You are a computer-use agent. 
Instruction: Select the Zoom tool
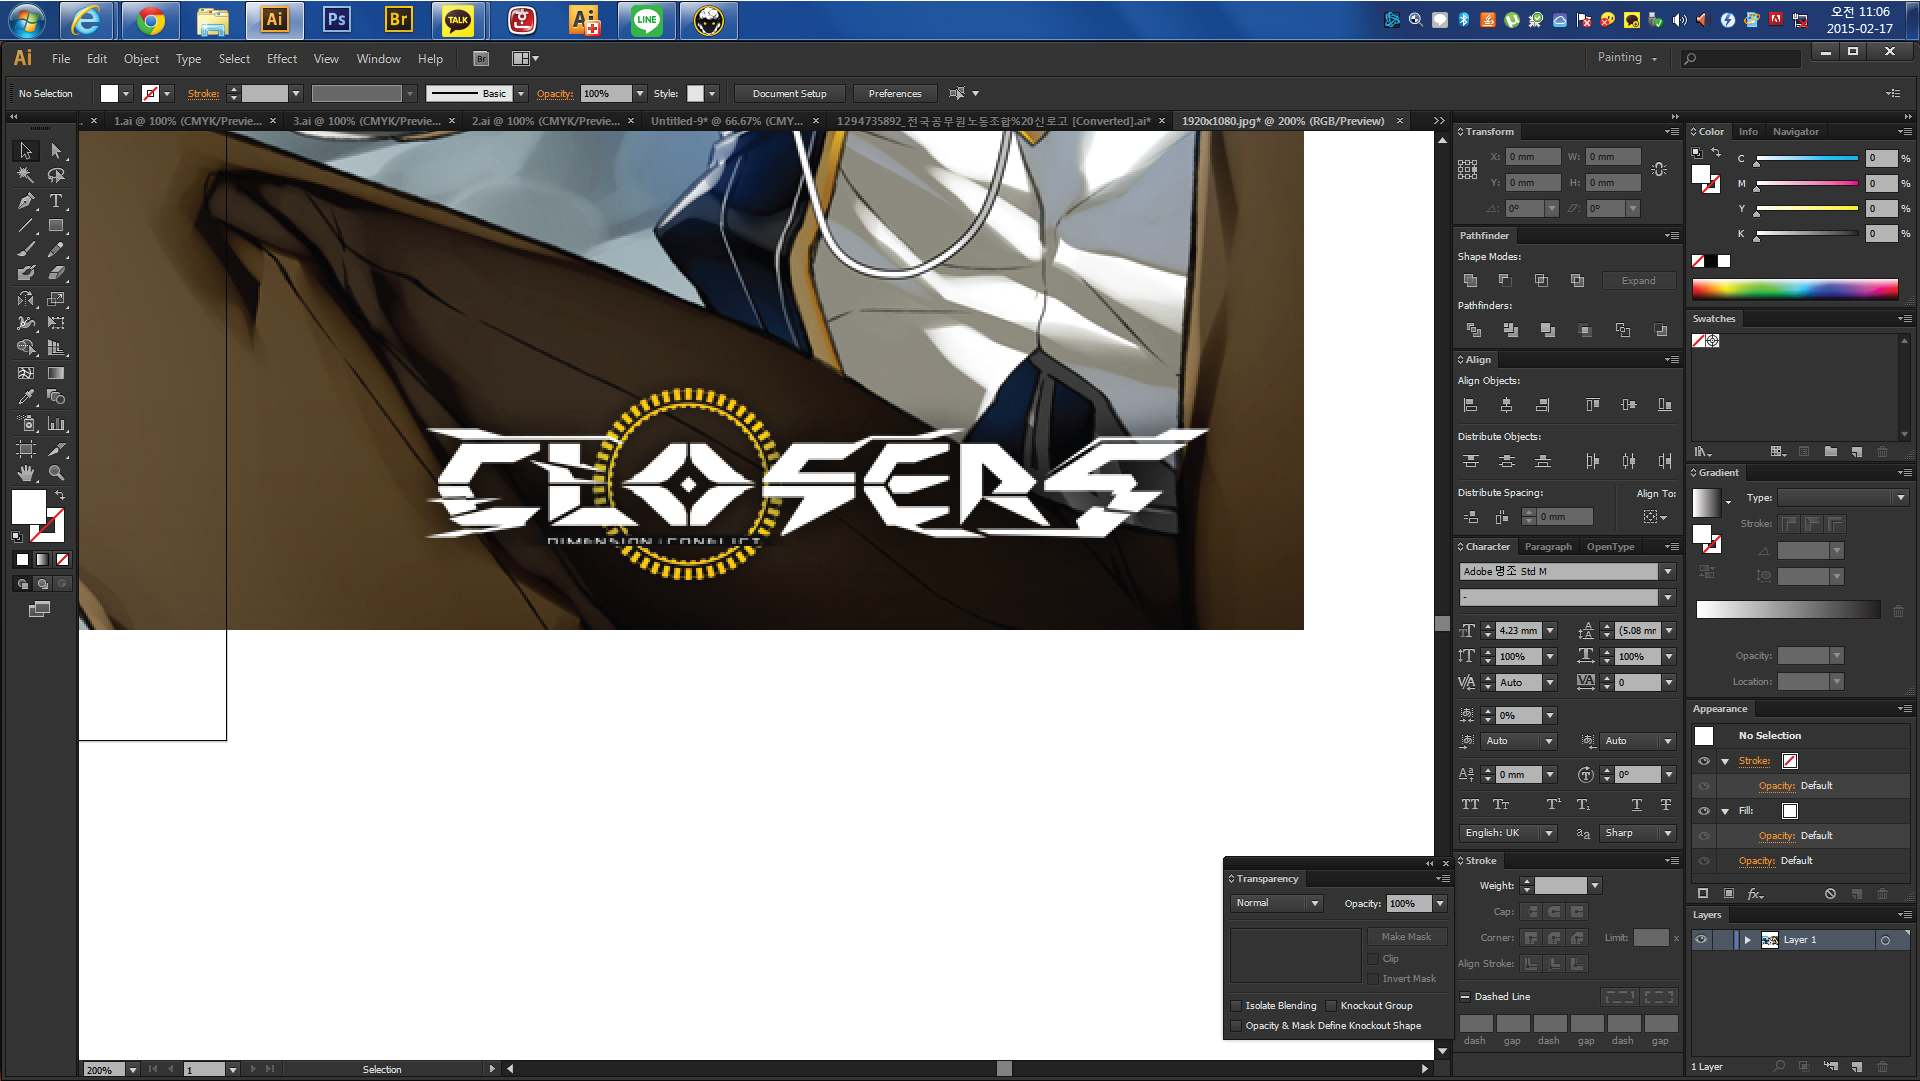click(x=56, y=473)
